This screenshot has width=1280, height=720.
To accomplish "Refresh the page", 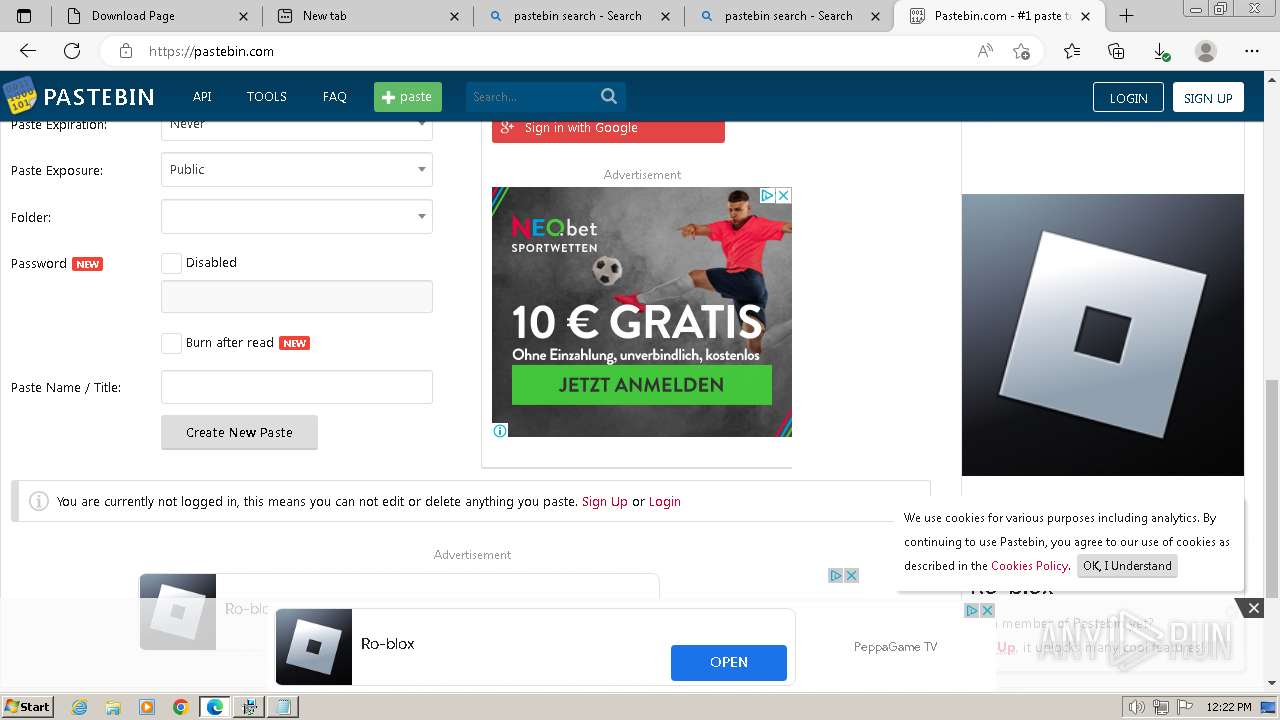I will coord(72,51).
